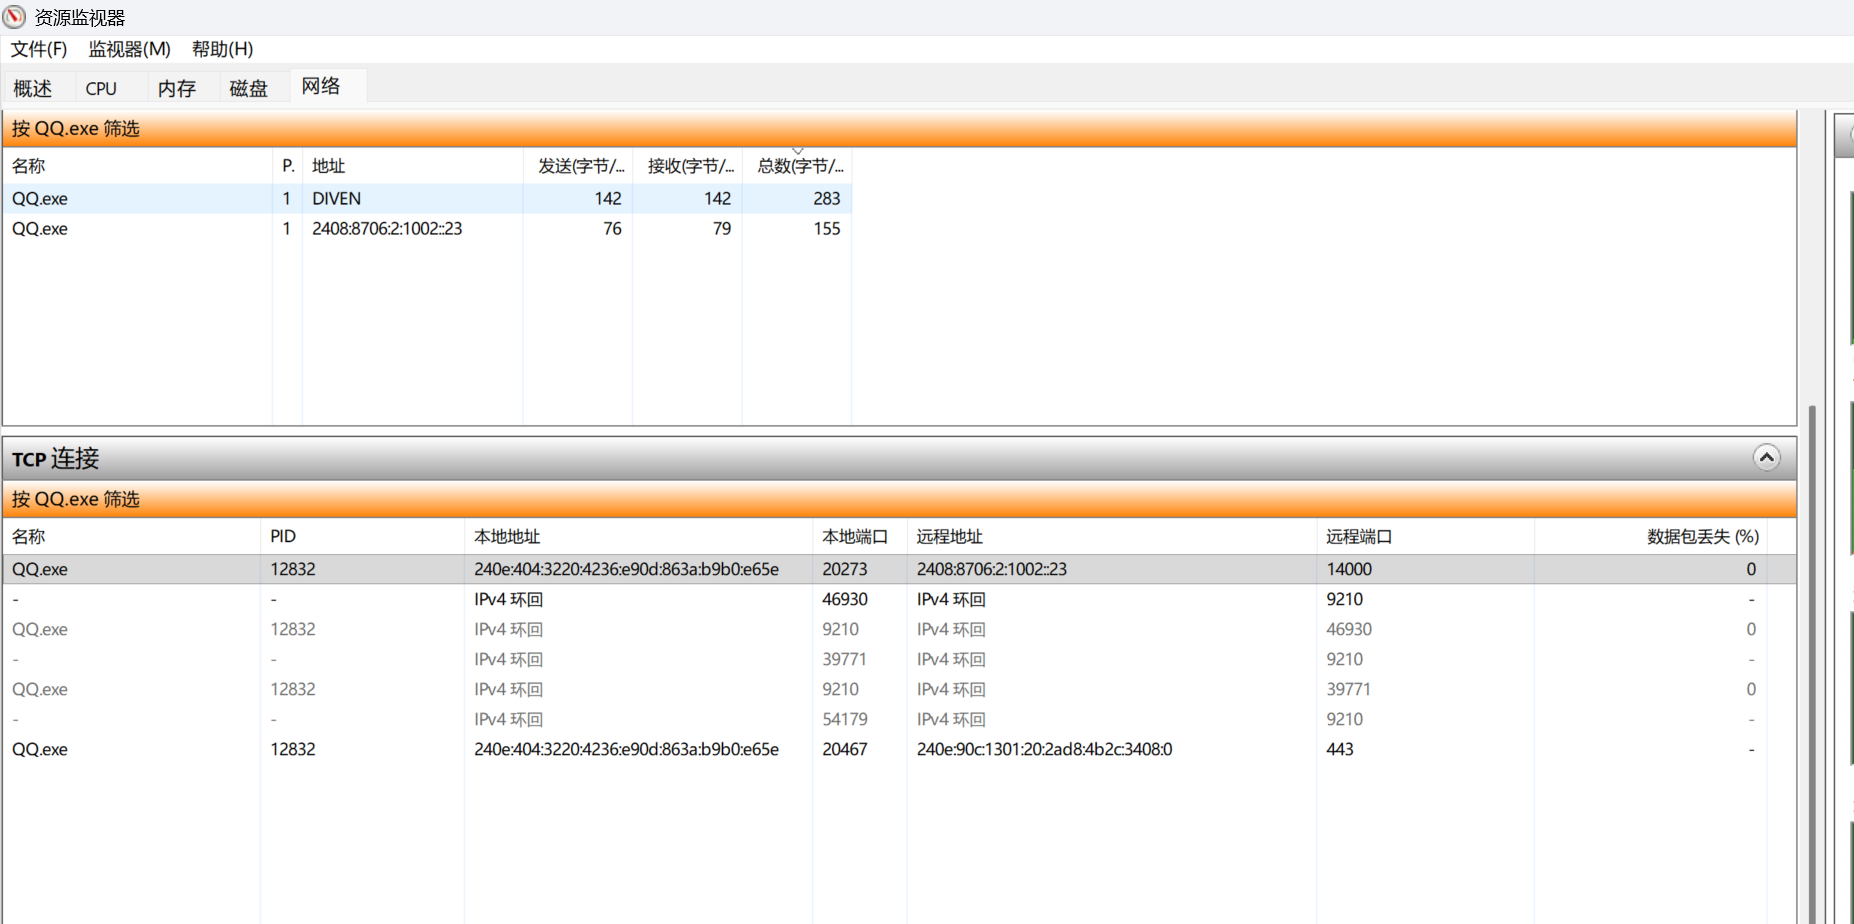Open the 文件(F) menu
This screenshot has width=1854, height=924.
tap(39, 49)
